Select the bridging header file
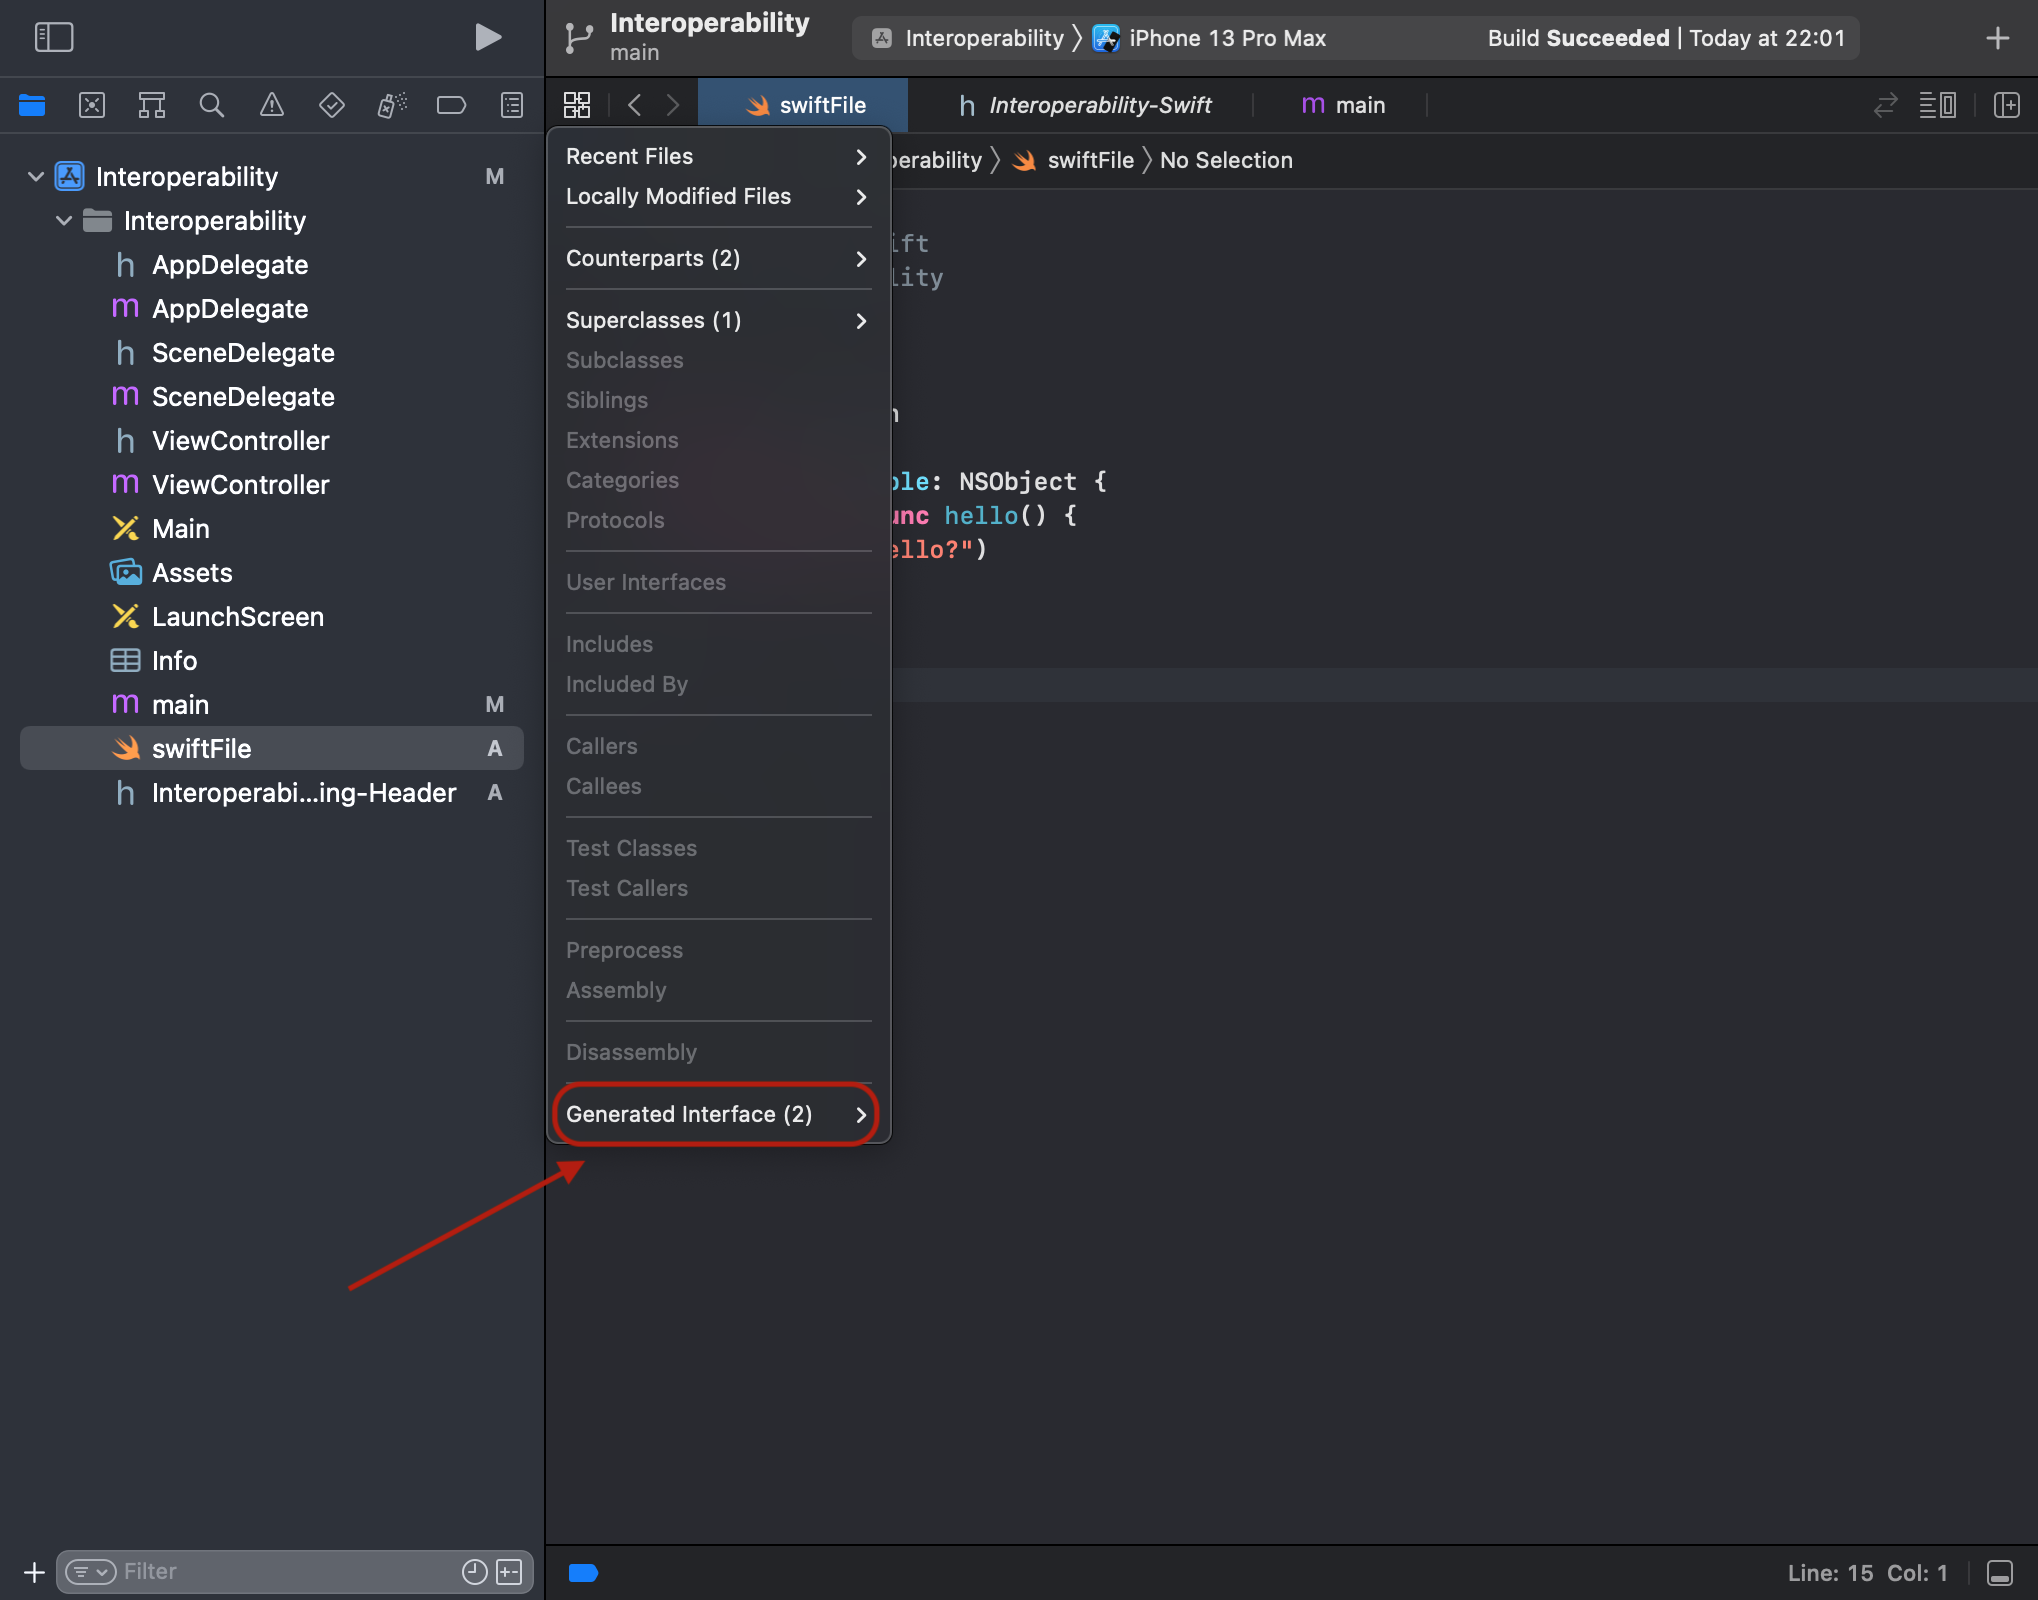Image resolution: width=2038 pixels, height=1600 pixels. (272, 793)
